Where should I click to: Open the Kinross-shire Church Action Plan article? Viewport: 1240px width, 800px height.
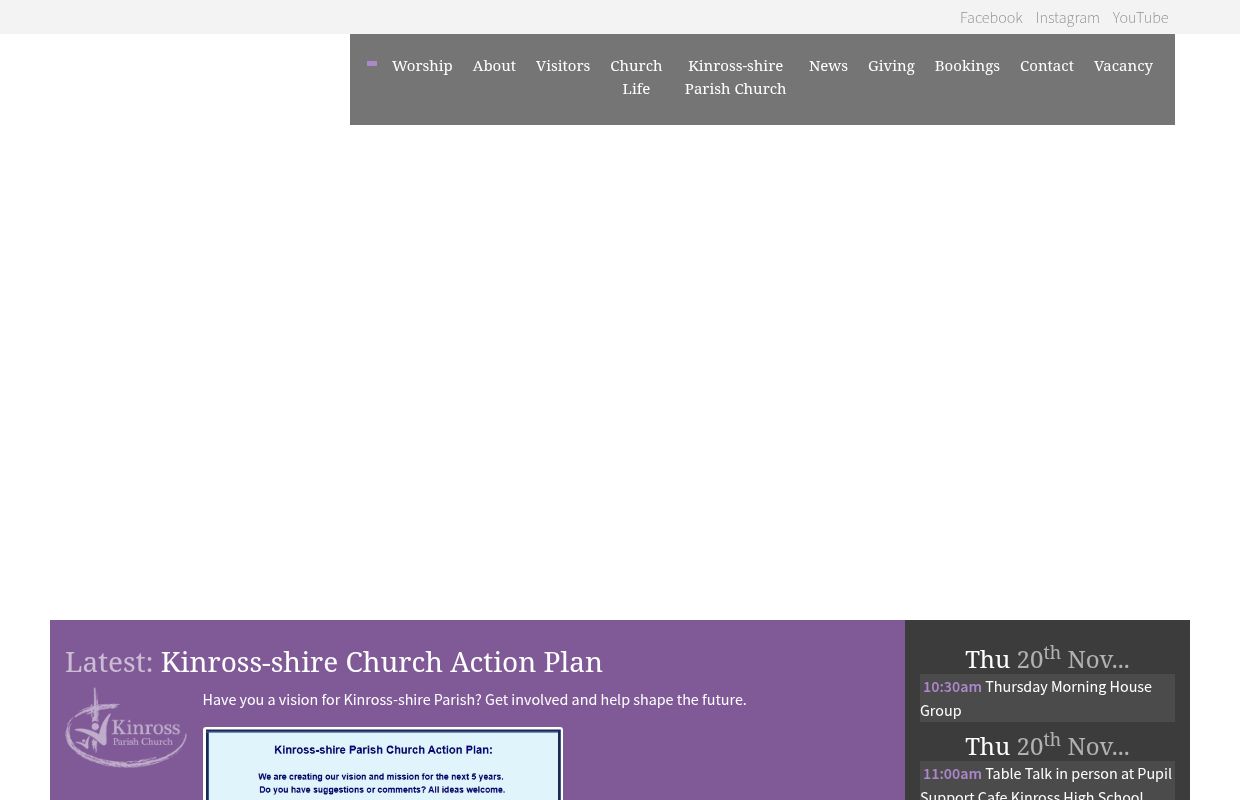coord(381,662)
